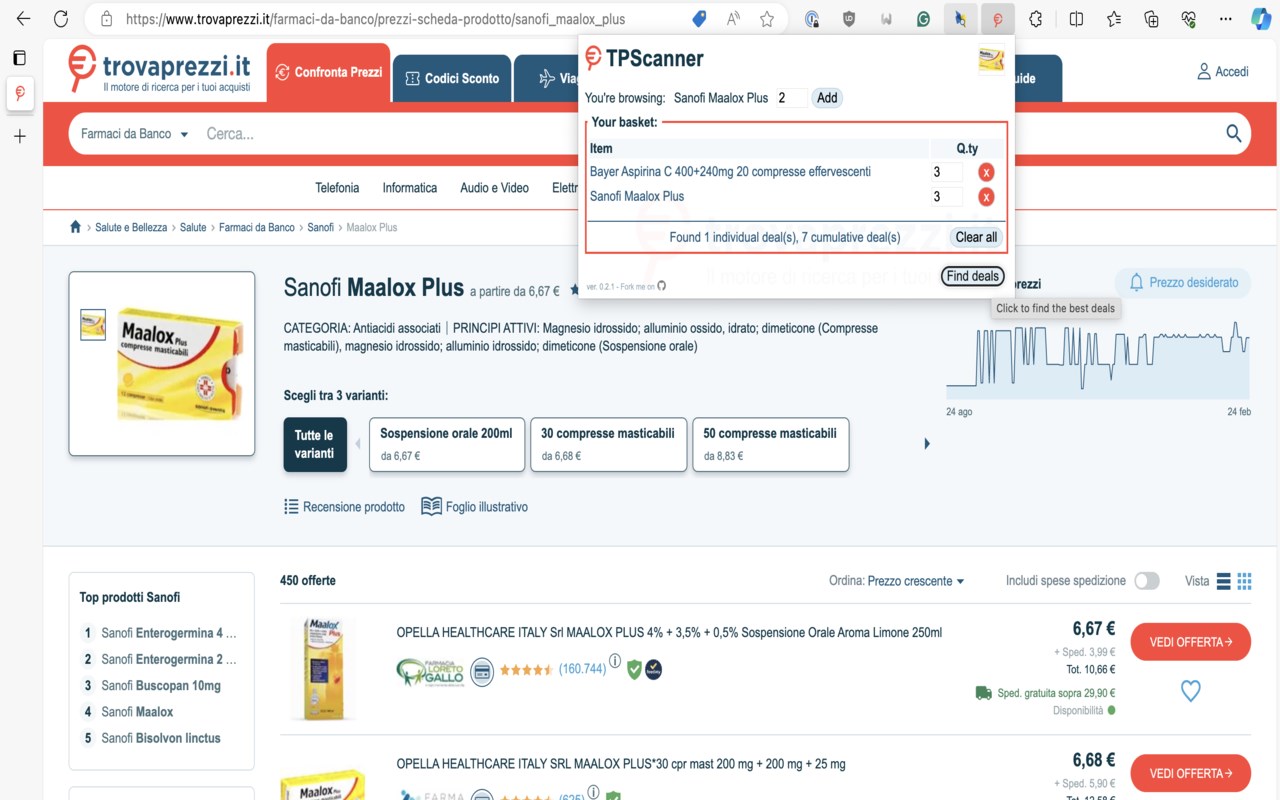
Task: Toggle Includi spese spedizione switch
Action: pos(1147,581)
